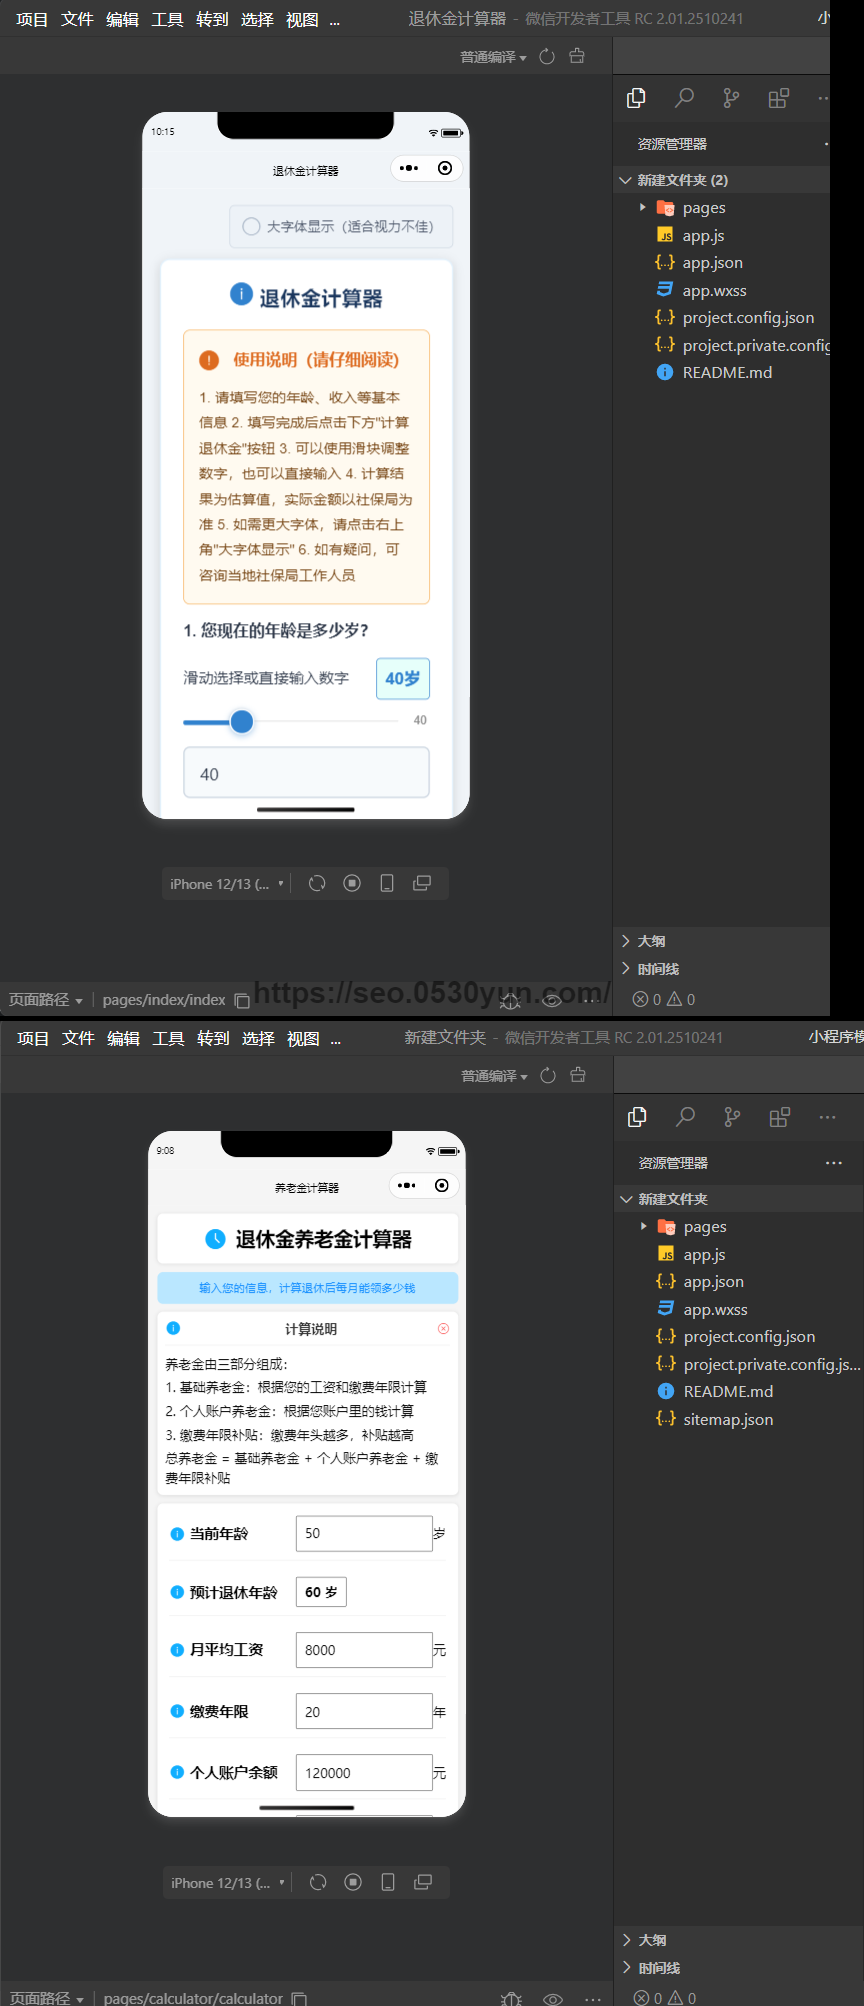Open iPhone 12/13 device dropdown, 新建文件夹 window

pyautogui.click(x=228, y=1883)
